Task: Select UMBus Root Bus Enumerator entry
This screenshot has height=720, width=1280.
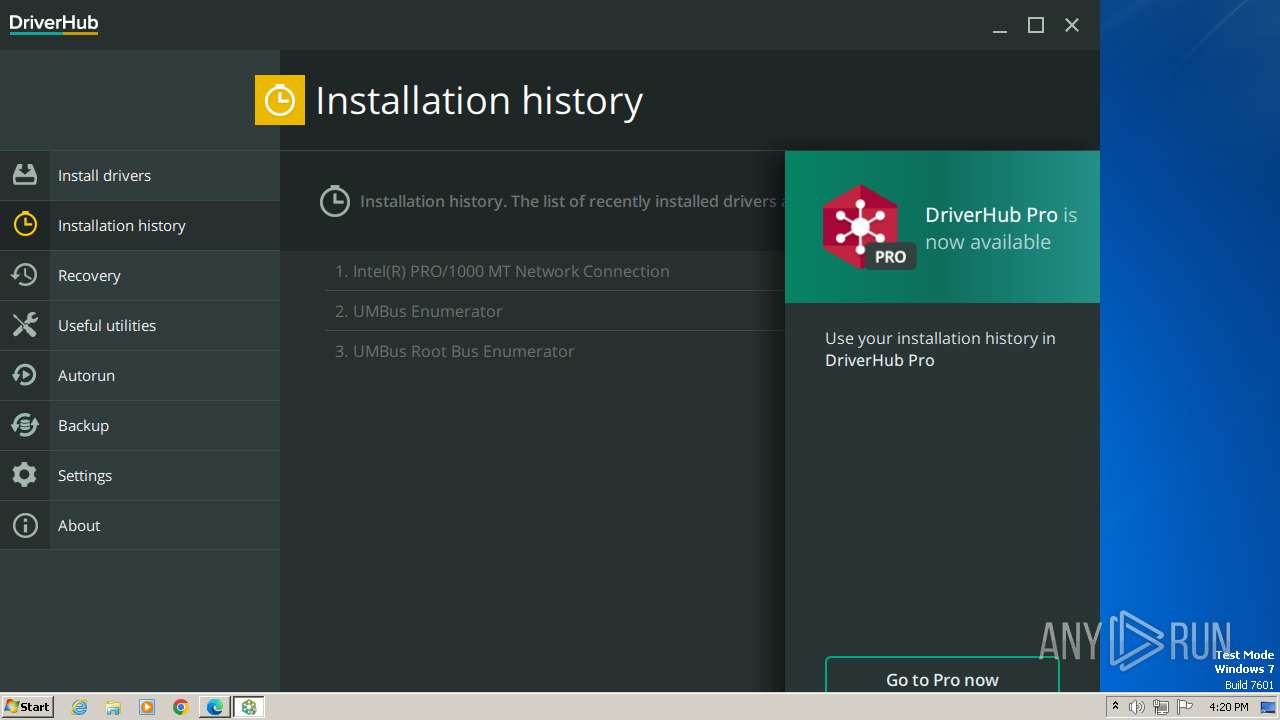Action: point(555,351)
